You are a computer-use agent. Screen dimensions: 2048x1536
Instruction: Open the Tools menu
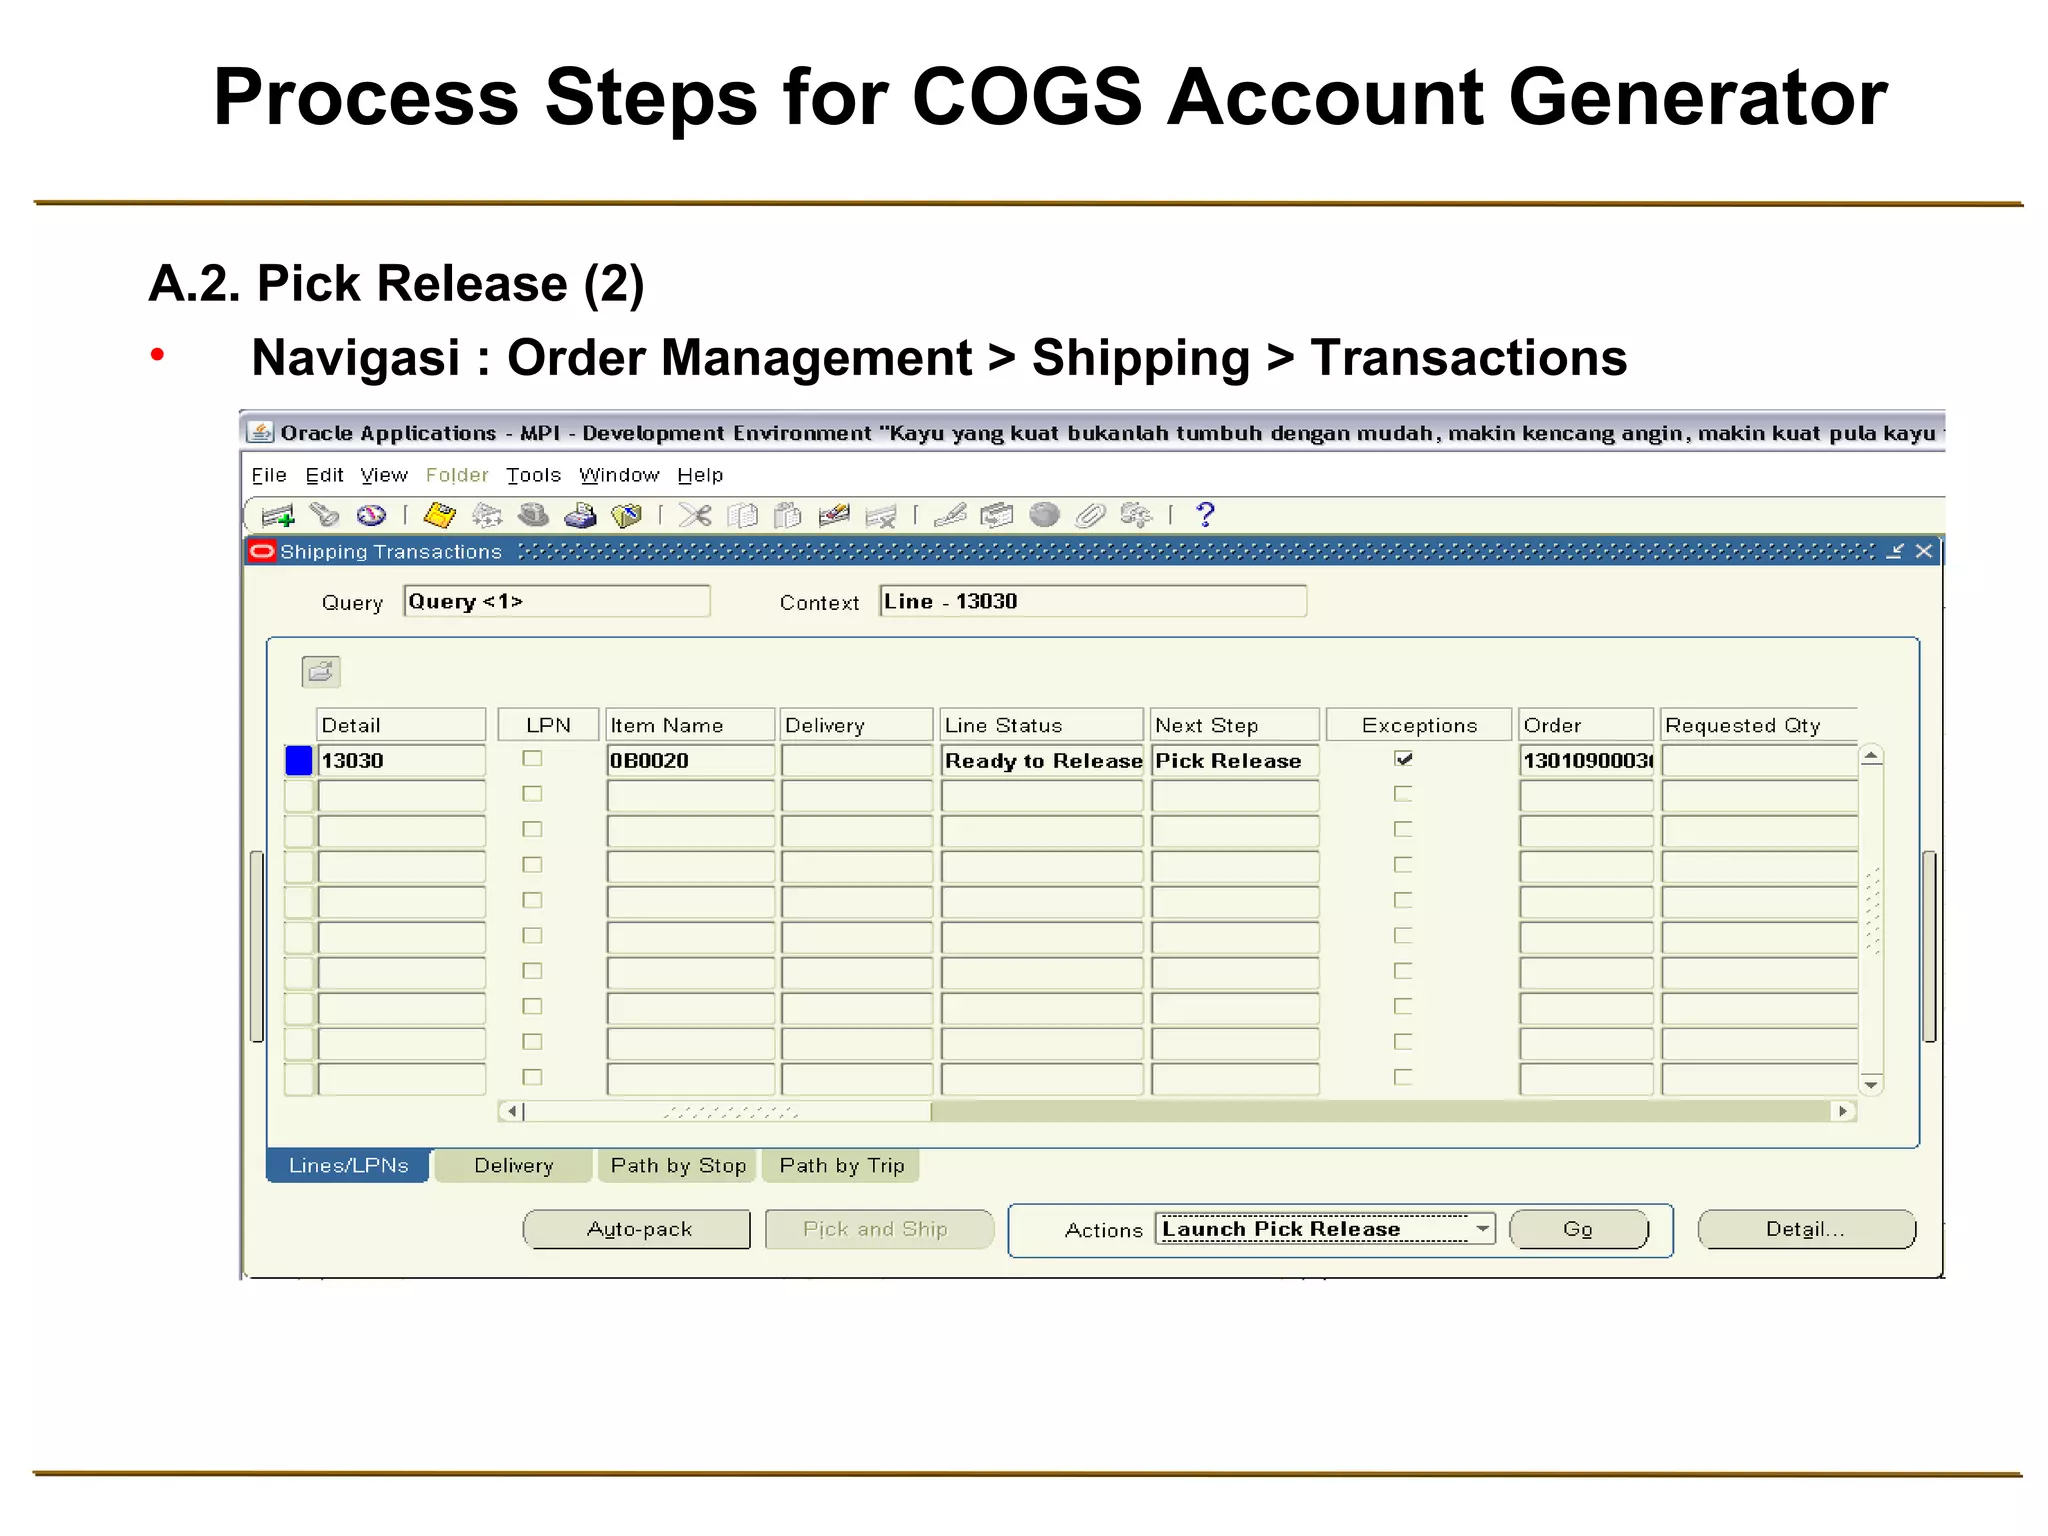533,475
